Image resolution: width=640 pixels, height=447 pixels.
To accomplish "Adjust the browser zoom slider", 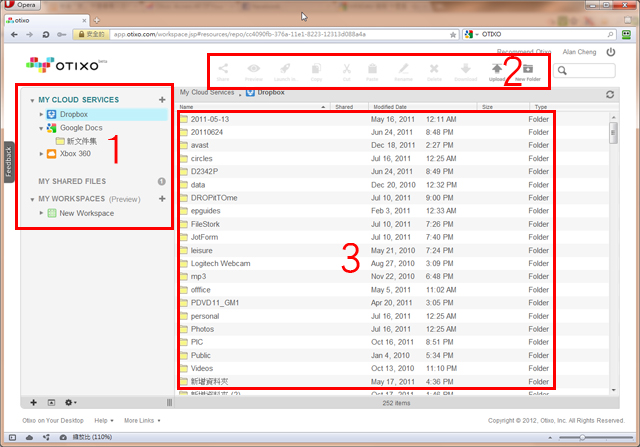I will [583, 438].
